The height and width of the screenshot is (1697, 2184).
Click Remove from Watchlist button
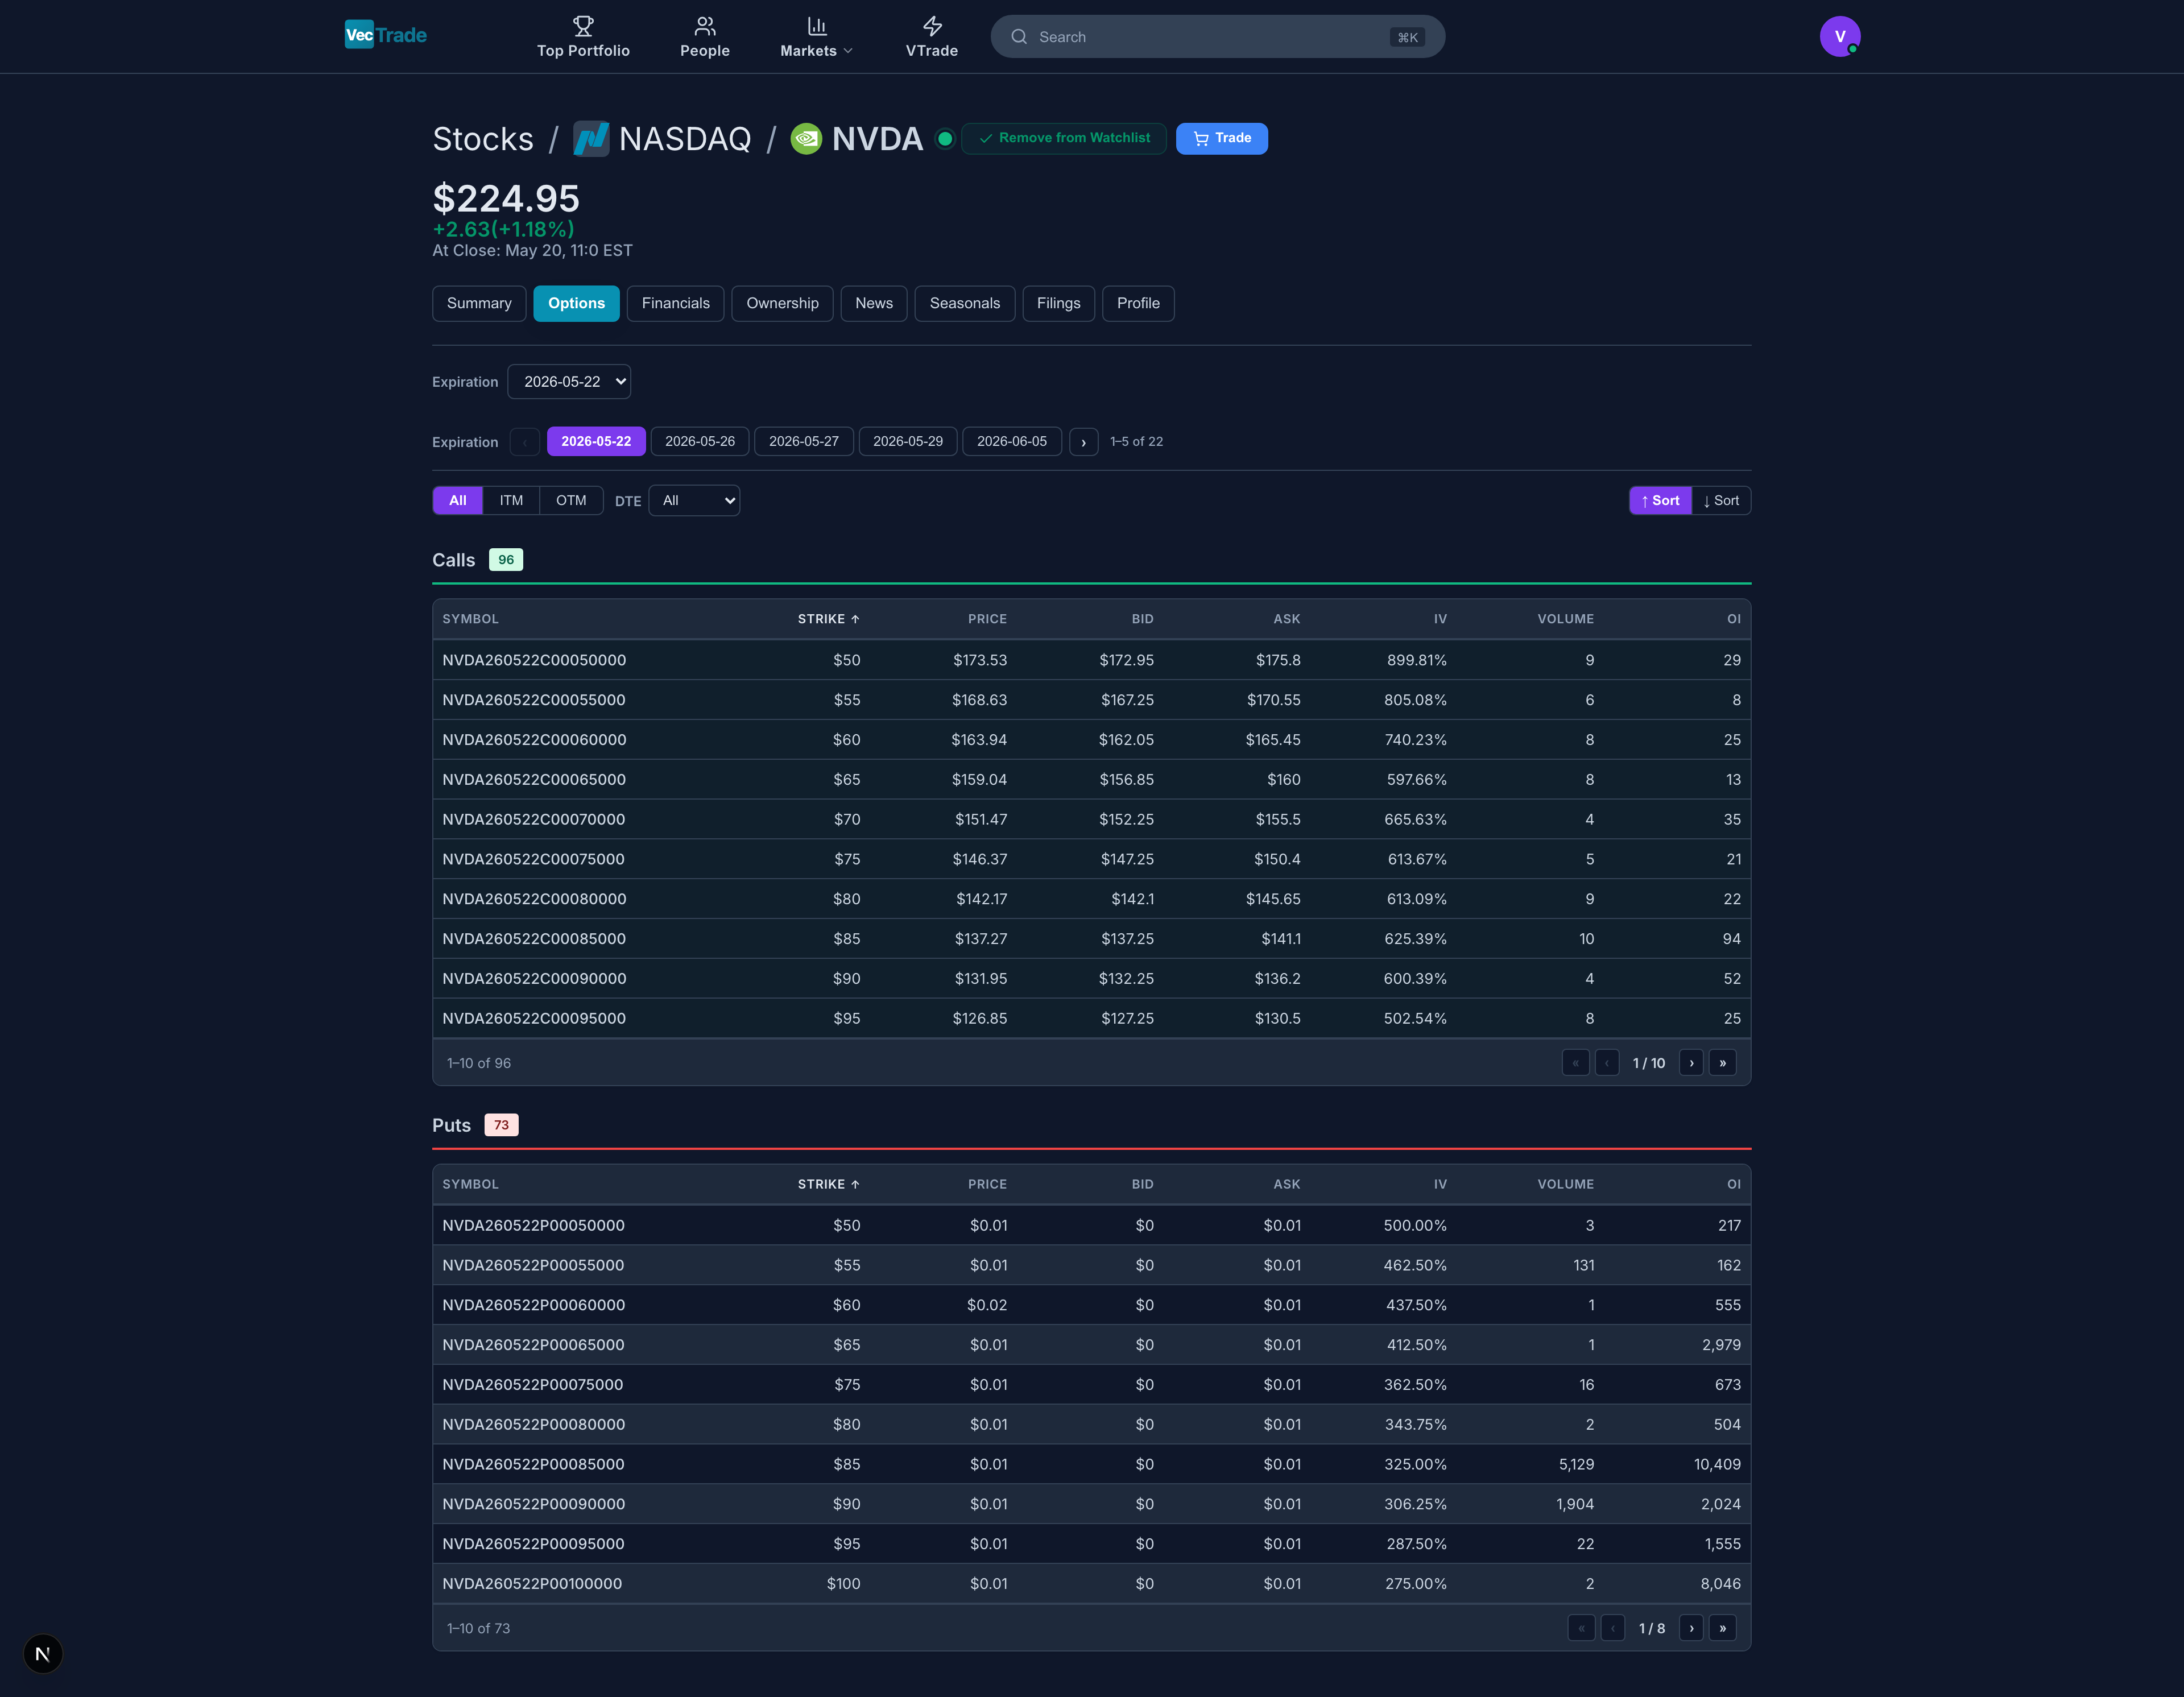tap(1064, 138)
